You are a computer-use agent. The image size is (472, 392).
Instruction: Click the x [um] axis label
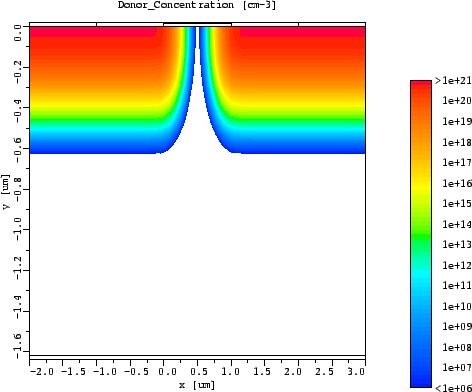[x=197, y=385]
